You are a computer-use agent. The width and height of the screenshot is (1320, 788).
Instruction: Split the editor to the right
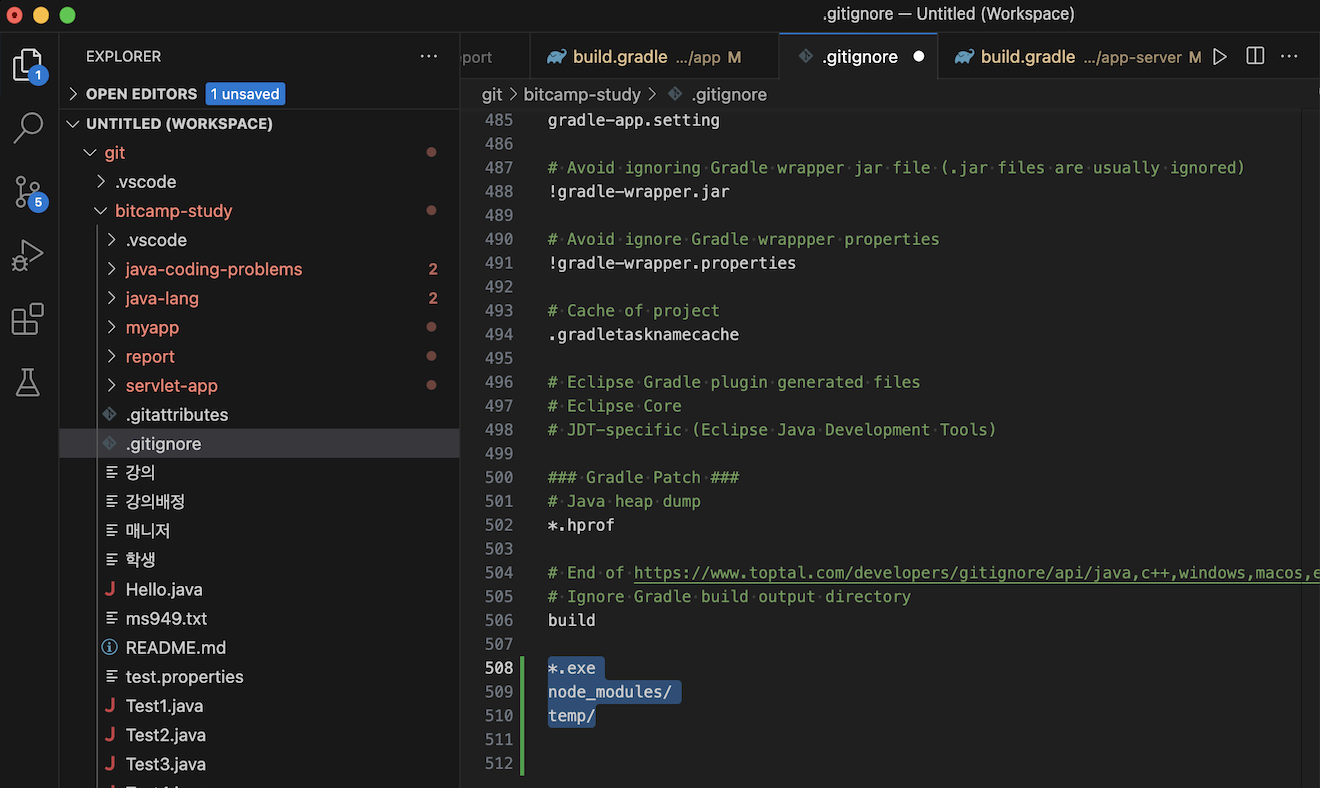pyautogui.click(x=1255, y=57)
